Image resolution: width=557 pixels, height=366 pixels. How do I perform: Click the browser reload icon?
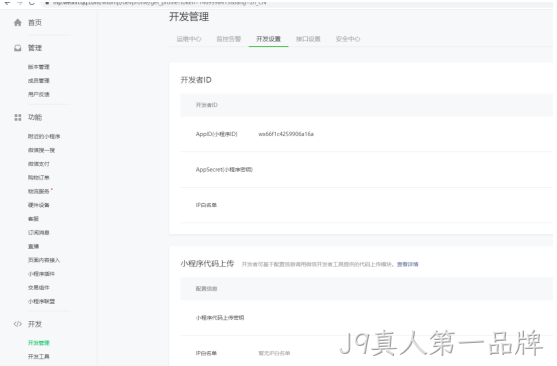pos(32,2)
